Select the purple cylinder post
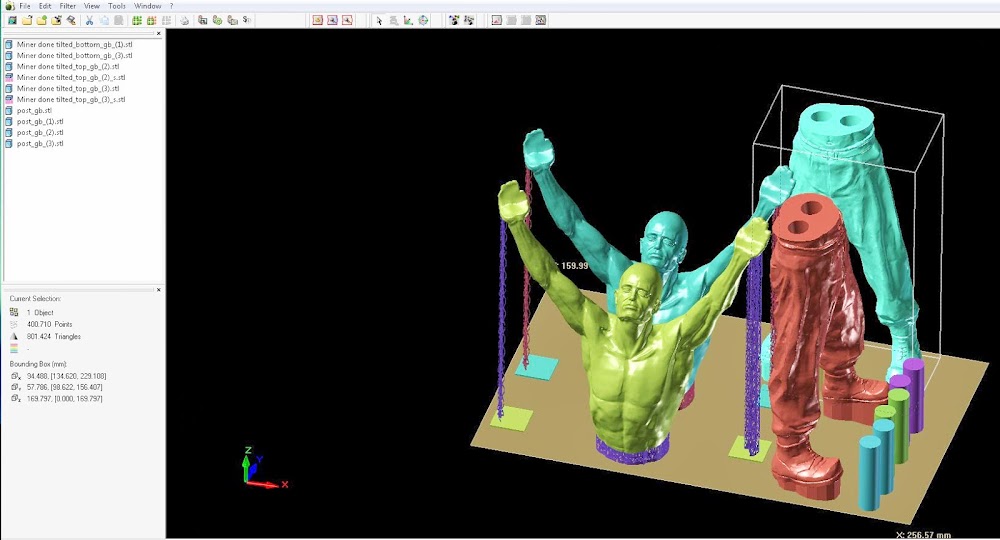This screenshot has height=540, width=1000. [x=914, y=395]
